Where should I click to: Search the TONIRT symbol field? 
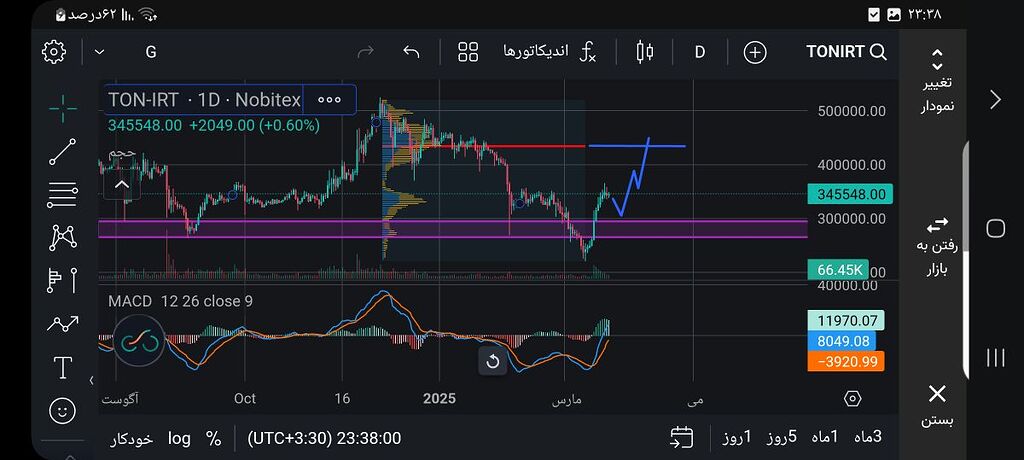pyautogui.click(x=846, y=52)
